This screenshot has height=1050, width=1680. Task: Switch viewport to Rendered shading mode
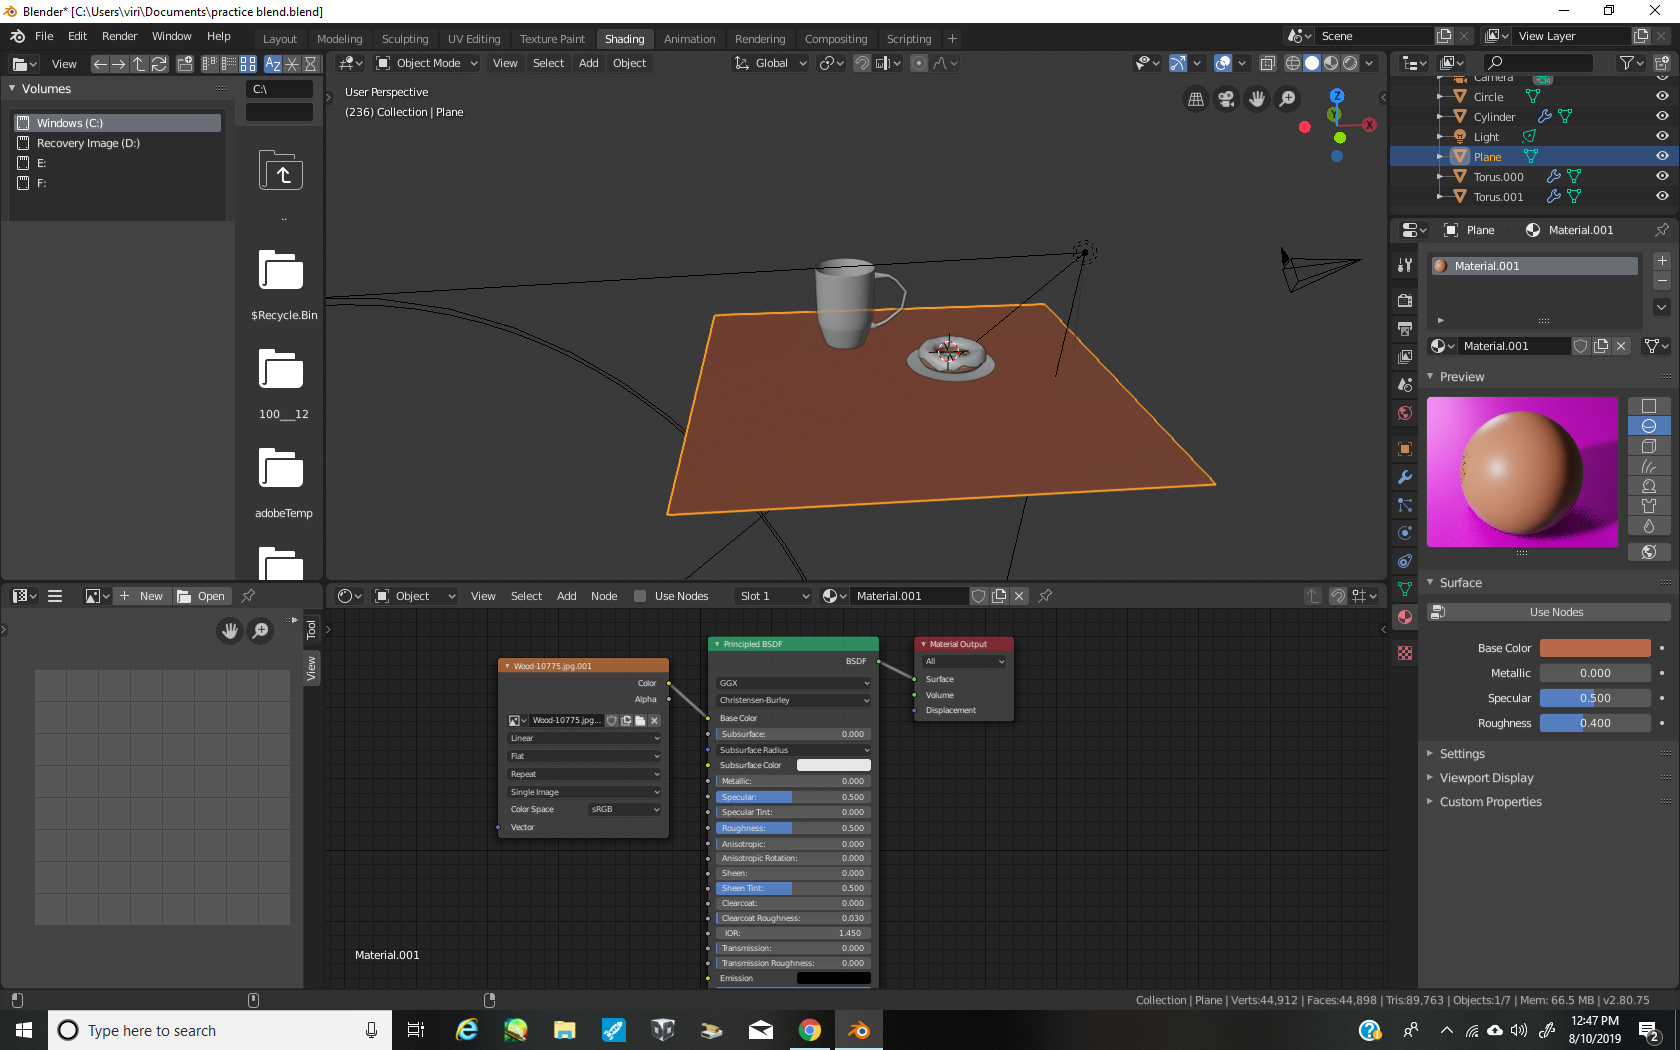click(x=1349, y=63)
